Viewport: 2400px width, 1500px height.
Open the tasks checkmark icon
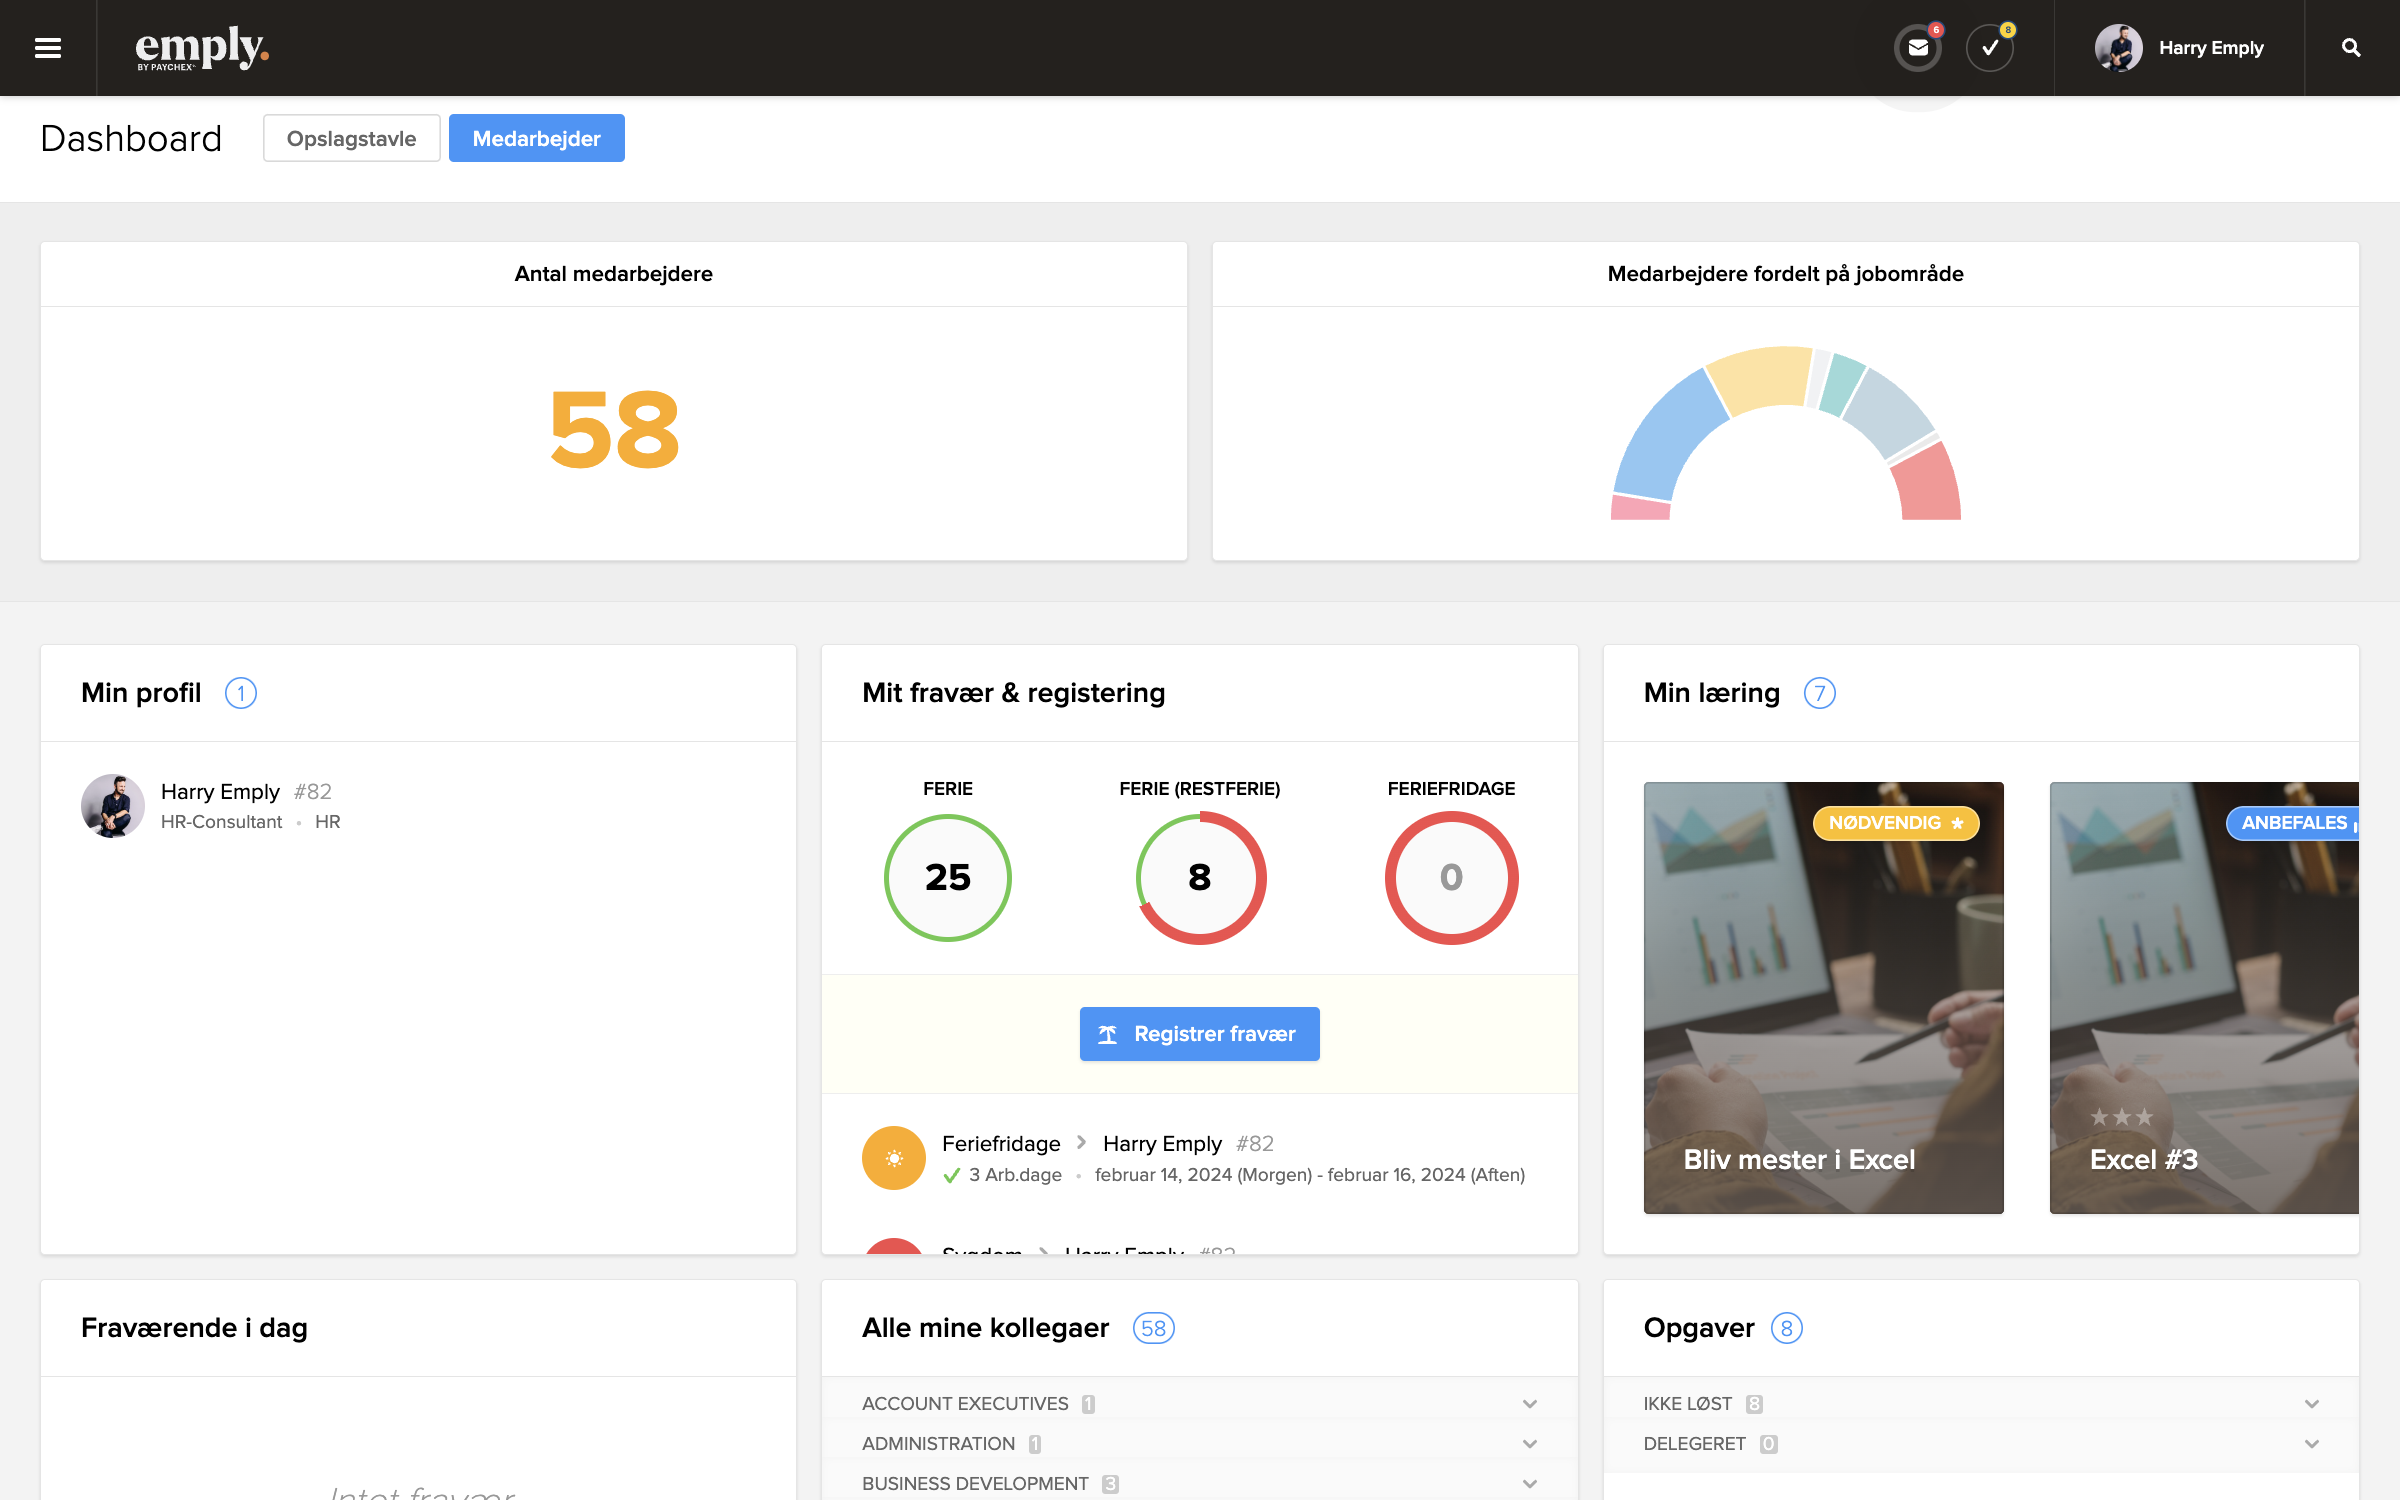click(x=1989, y=48)
